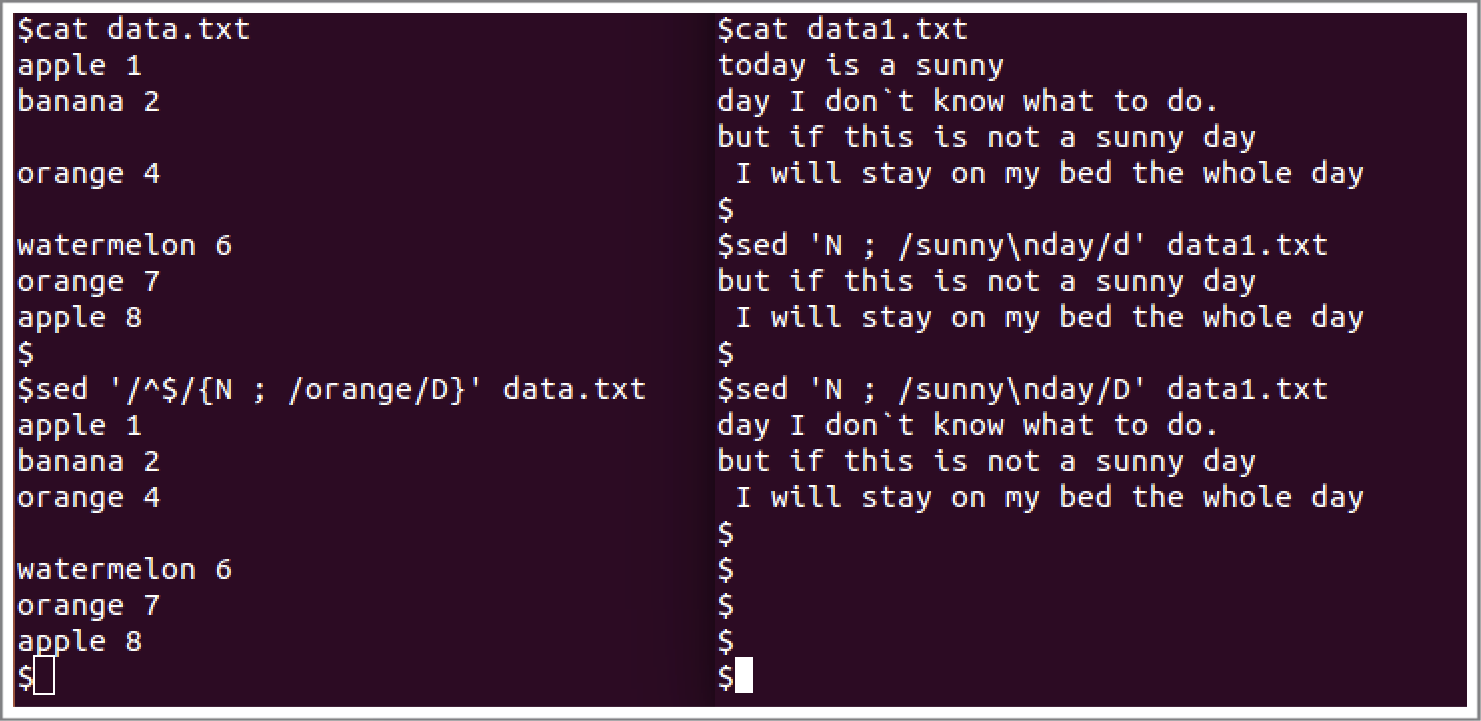The height and width of the screenshot is (721, 1481).
Task: Click 'today is a sunny' output line
Action: pyautogui.click(x=860, y=66)
